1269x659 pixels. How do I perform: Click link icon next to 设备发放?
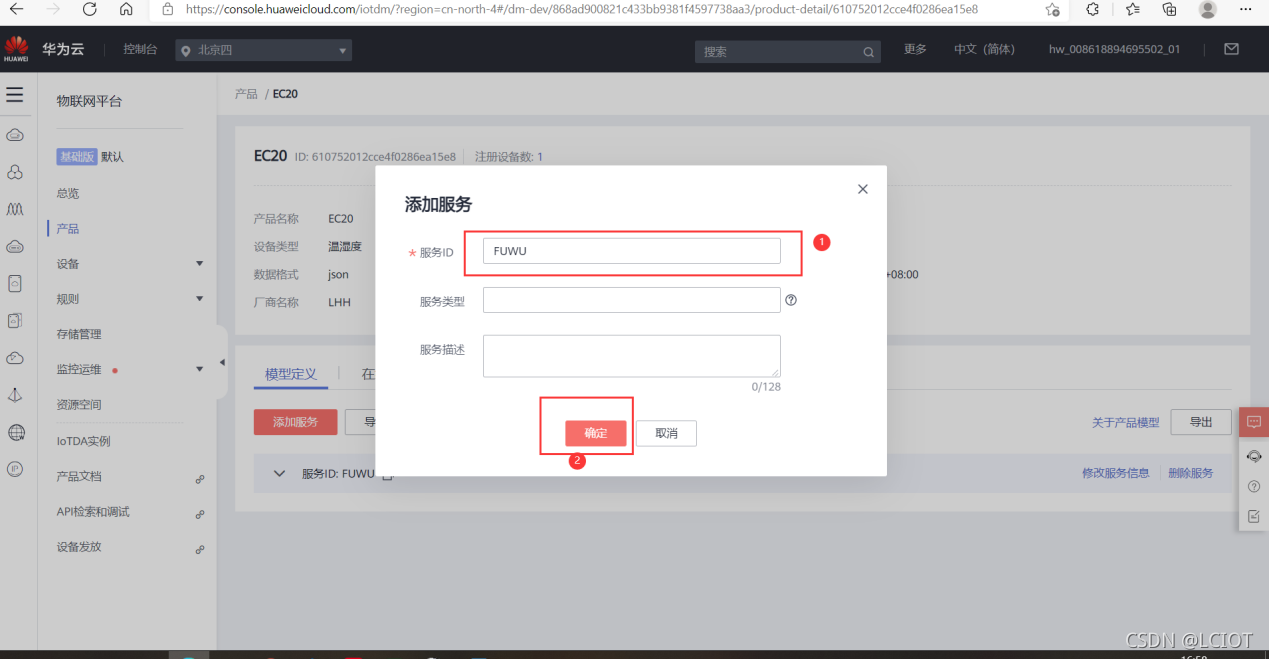(200, 549)
